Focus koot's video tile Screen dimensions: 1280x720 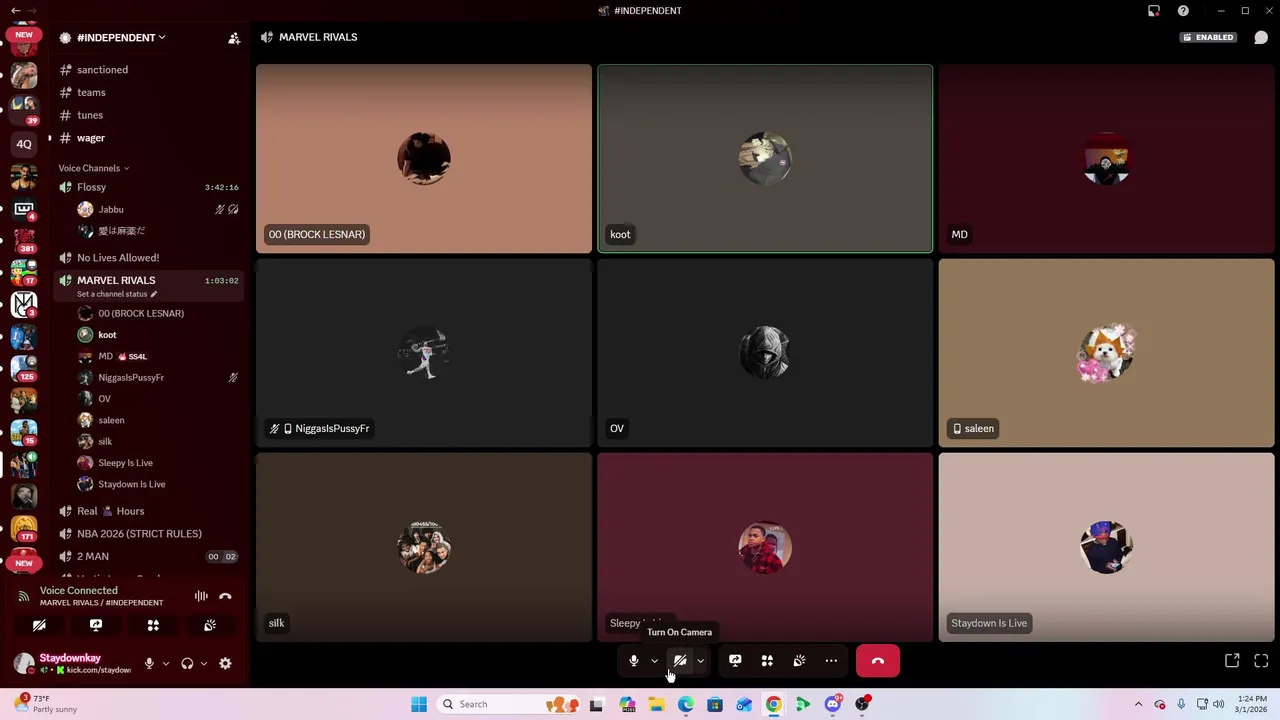[765, 159]
